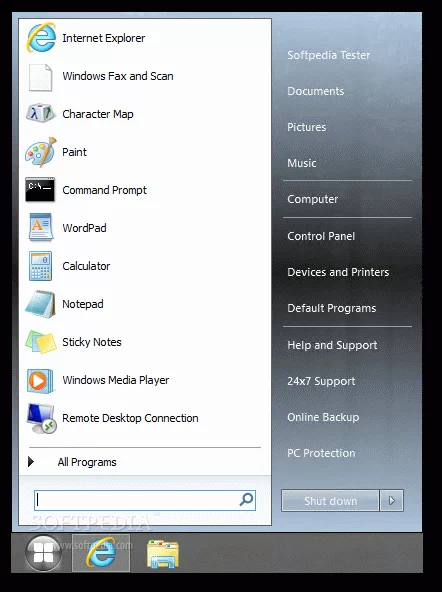The width and height of the screenshot is (442, 592).
Task: Launch Windows Media Player icon
Action: (40, 381)
